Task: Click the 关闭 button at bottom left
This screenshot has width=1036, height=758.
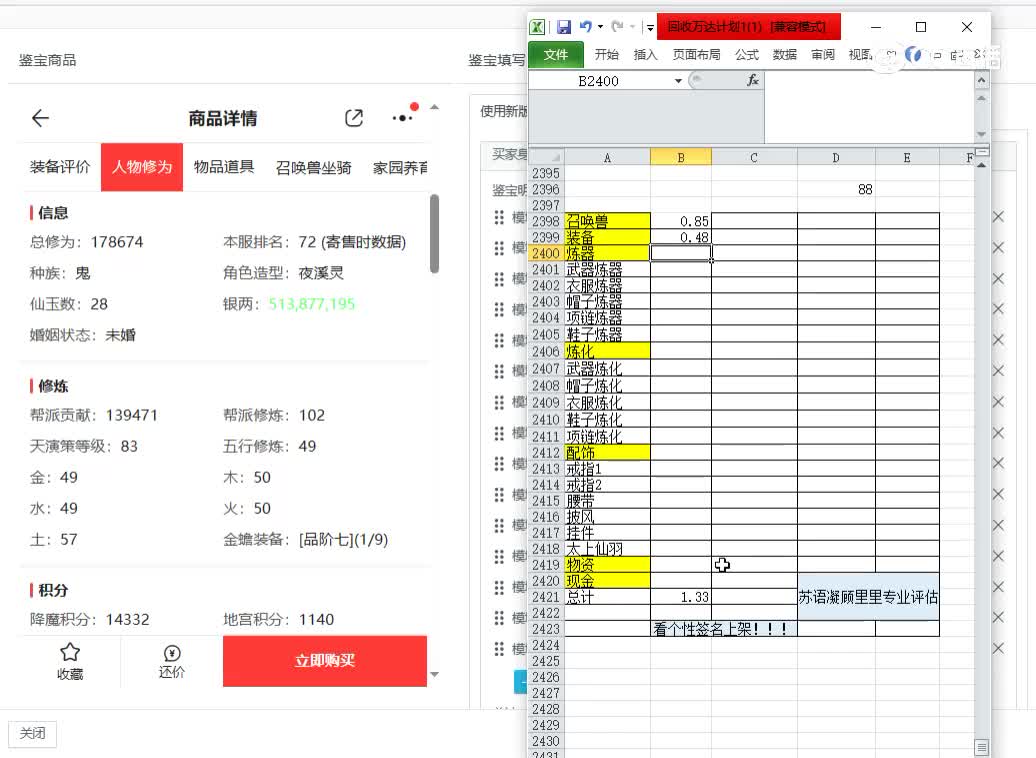Action: [32, 733]
